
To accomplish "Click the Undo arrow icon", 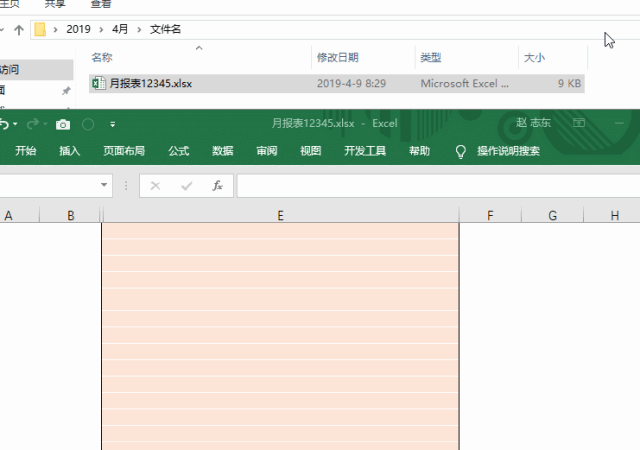I will click(x=6, y=124).
